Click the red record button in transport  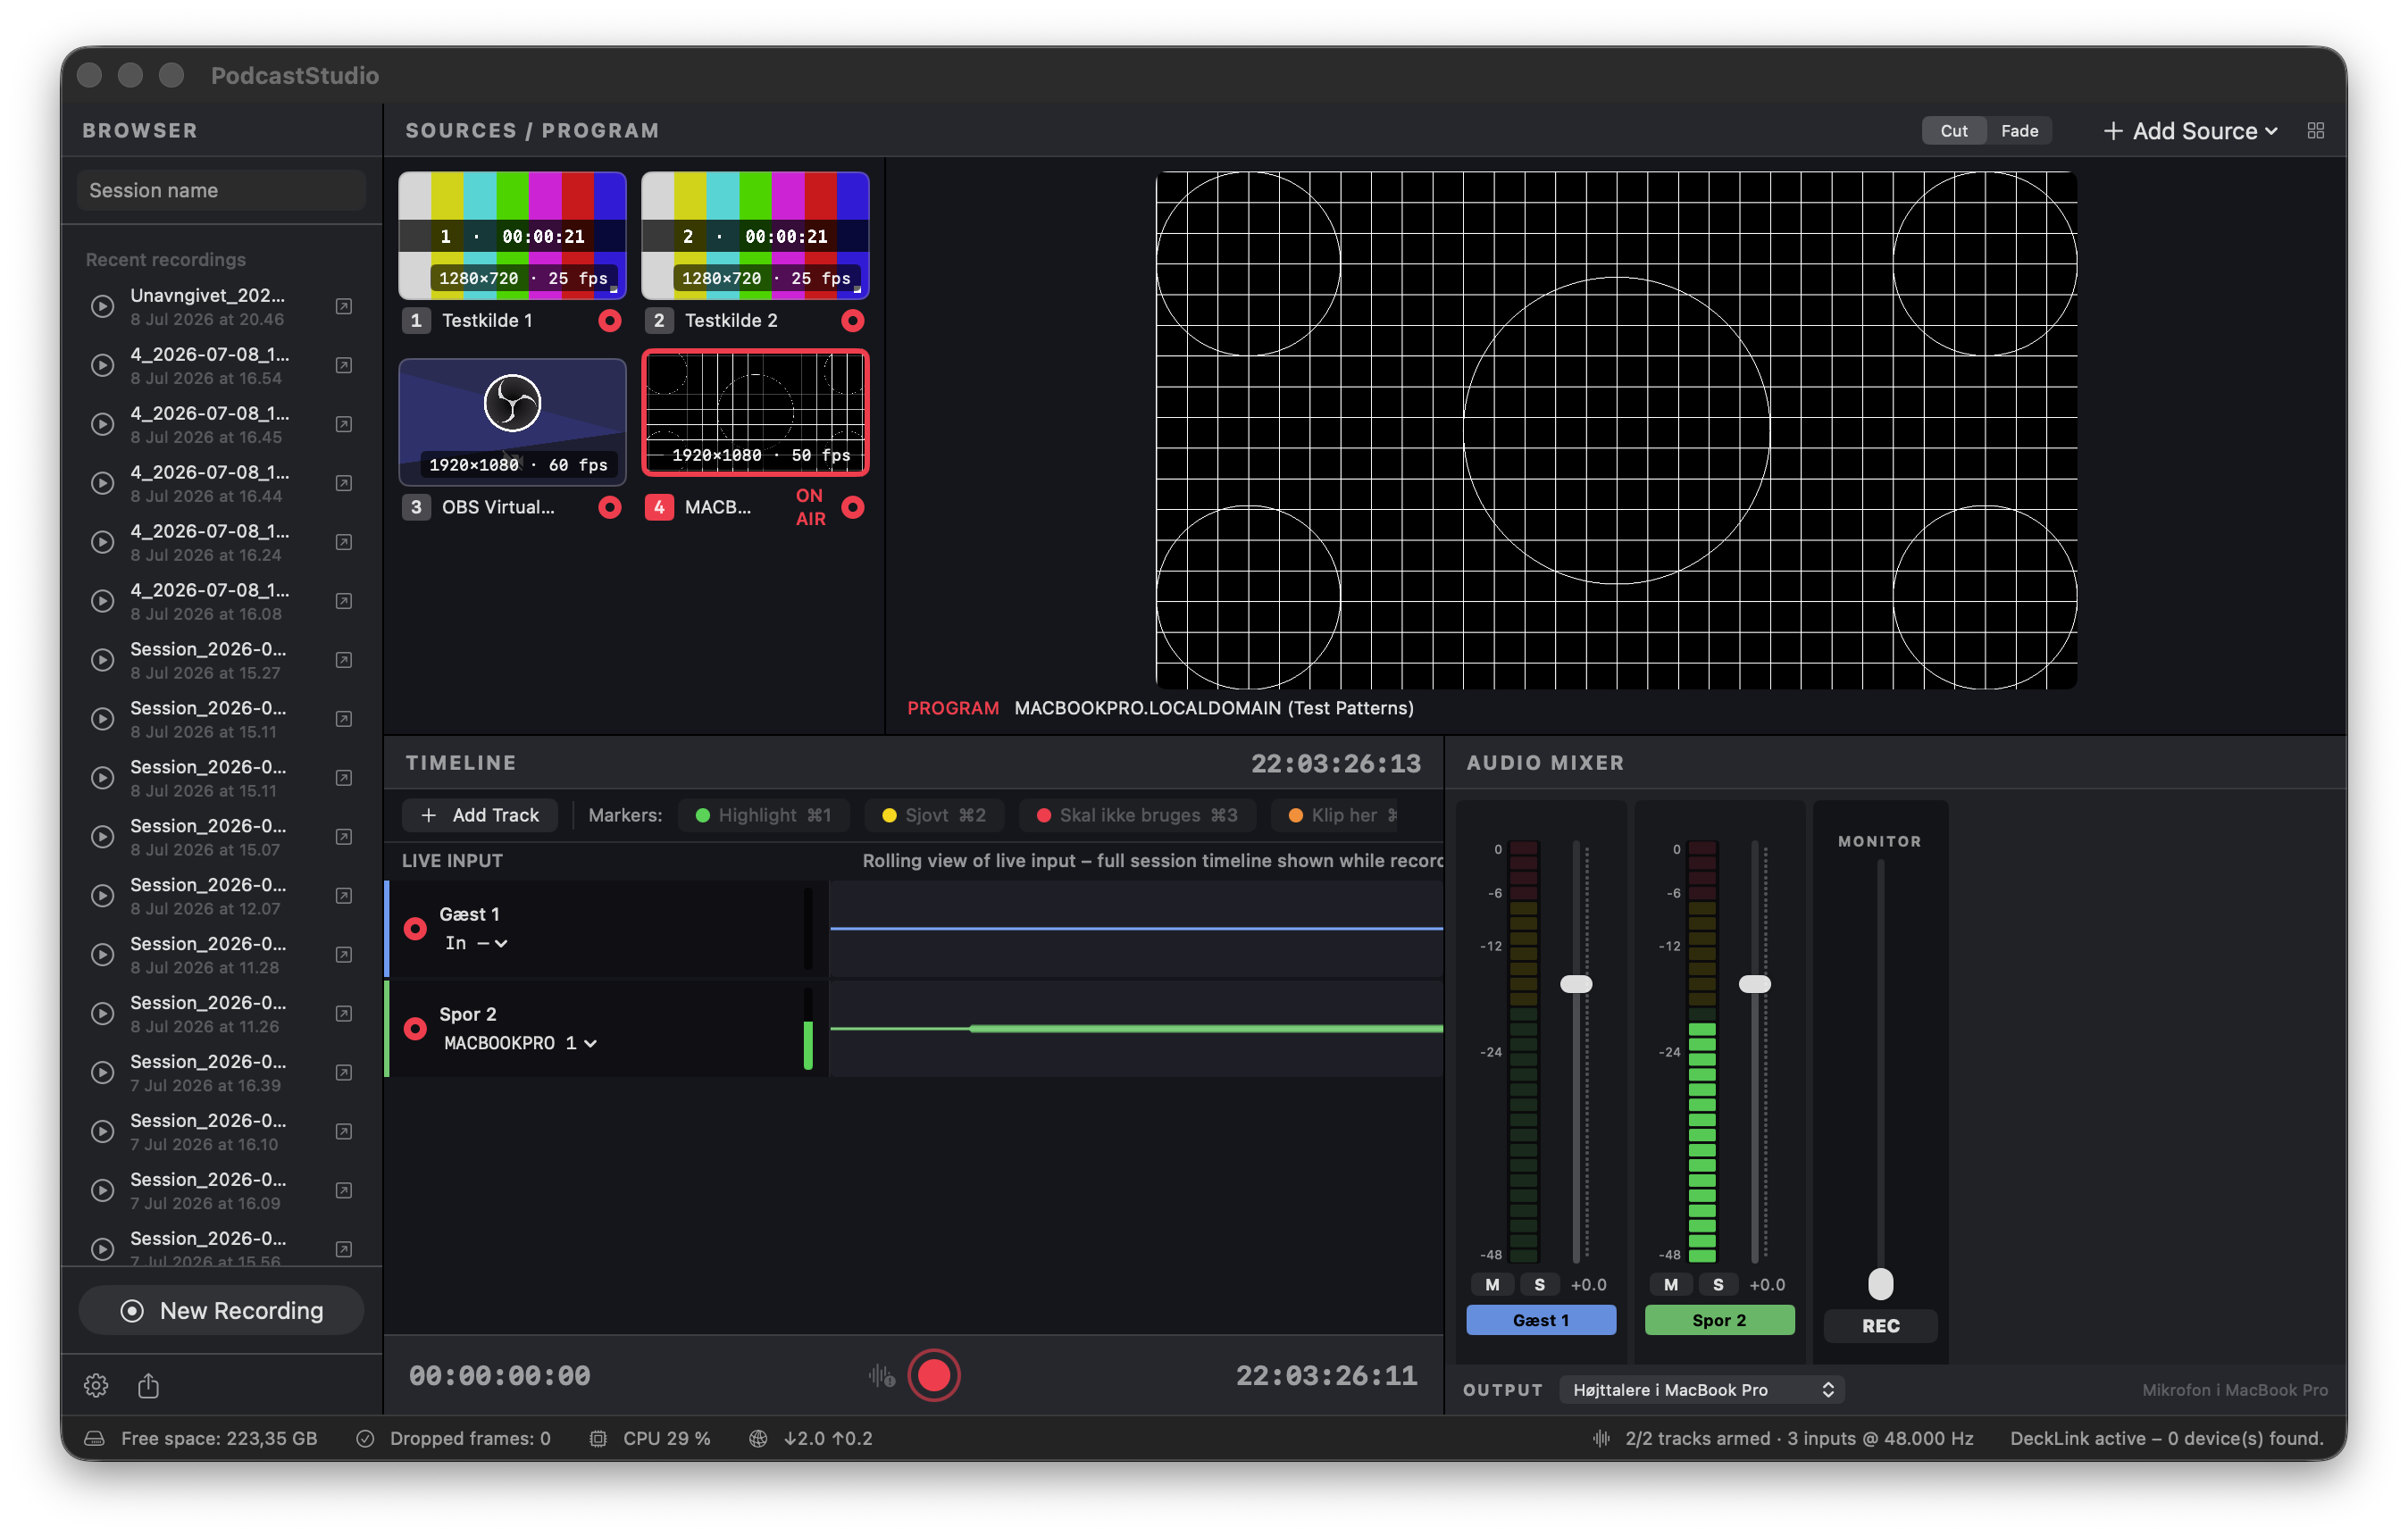[x=934, y=1376]
